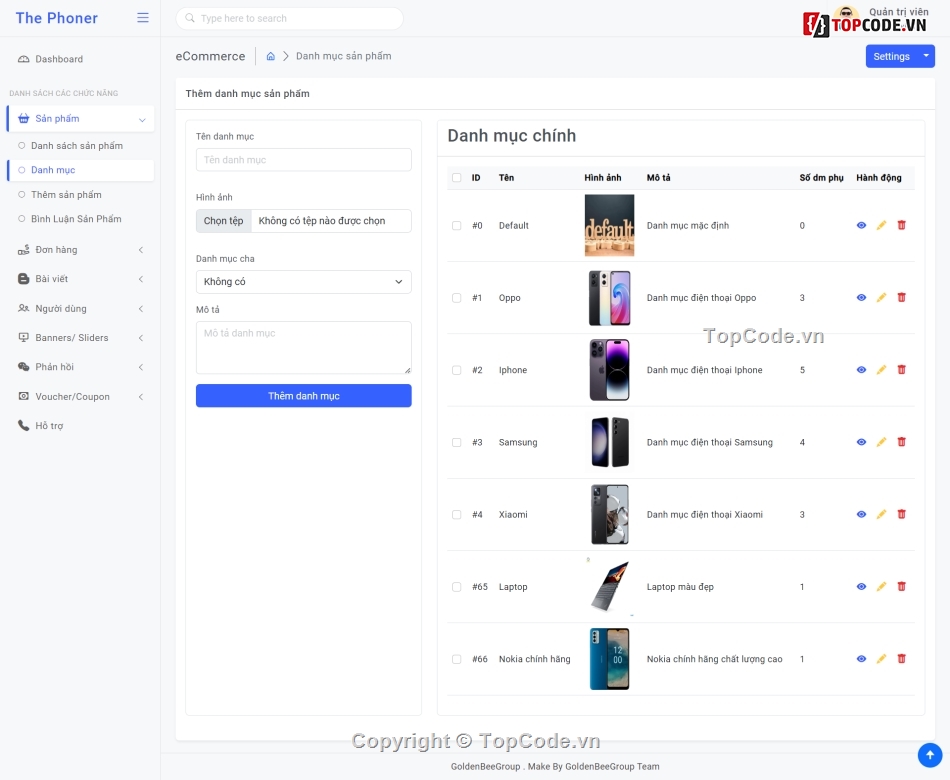
Task: Click the home icon in the breadcrumb
Action: click(270, 57)
